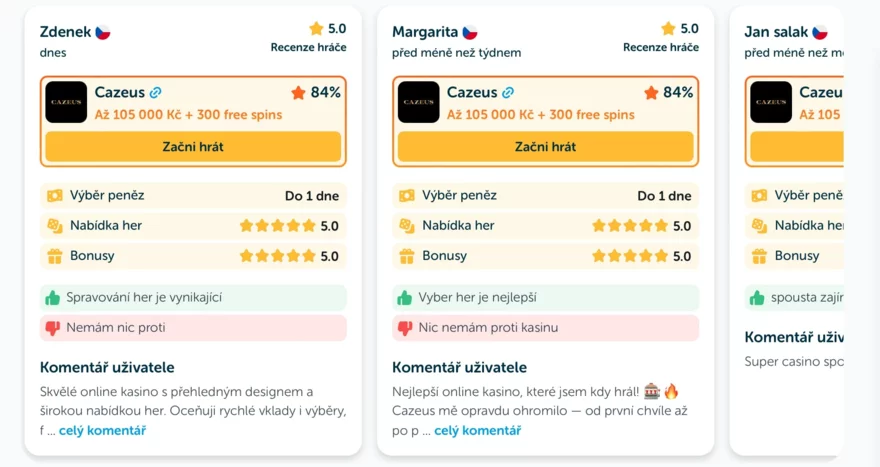Image resolution: width=880 pixels, height=467 pixels.
Task: Click Cazeus logo in Margarita's review
Action: pyautogui.click(x=418, y=102)
